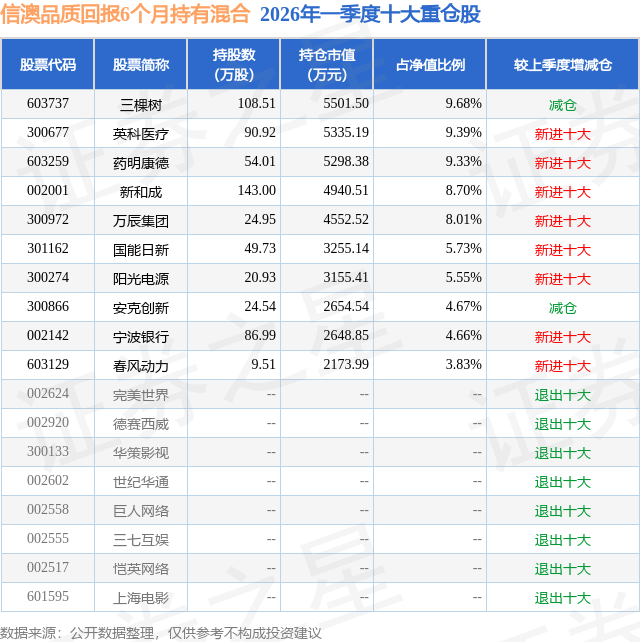
Task: Click stock code 300677
Action: (48, 133)
